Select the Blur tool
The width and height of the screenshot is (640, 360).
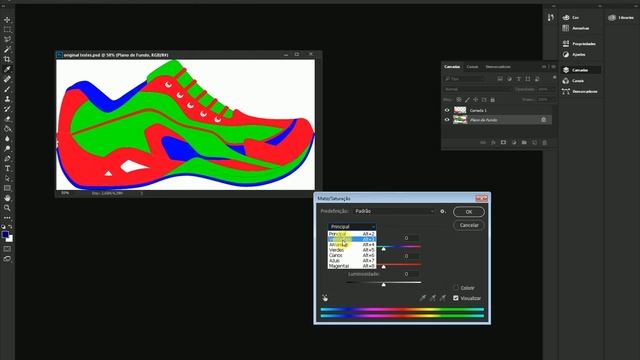(7, 139)
